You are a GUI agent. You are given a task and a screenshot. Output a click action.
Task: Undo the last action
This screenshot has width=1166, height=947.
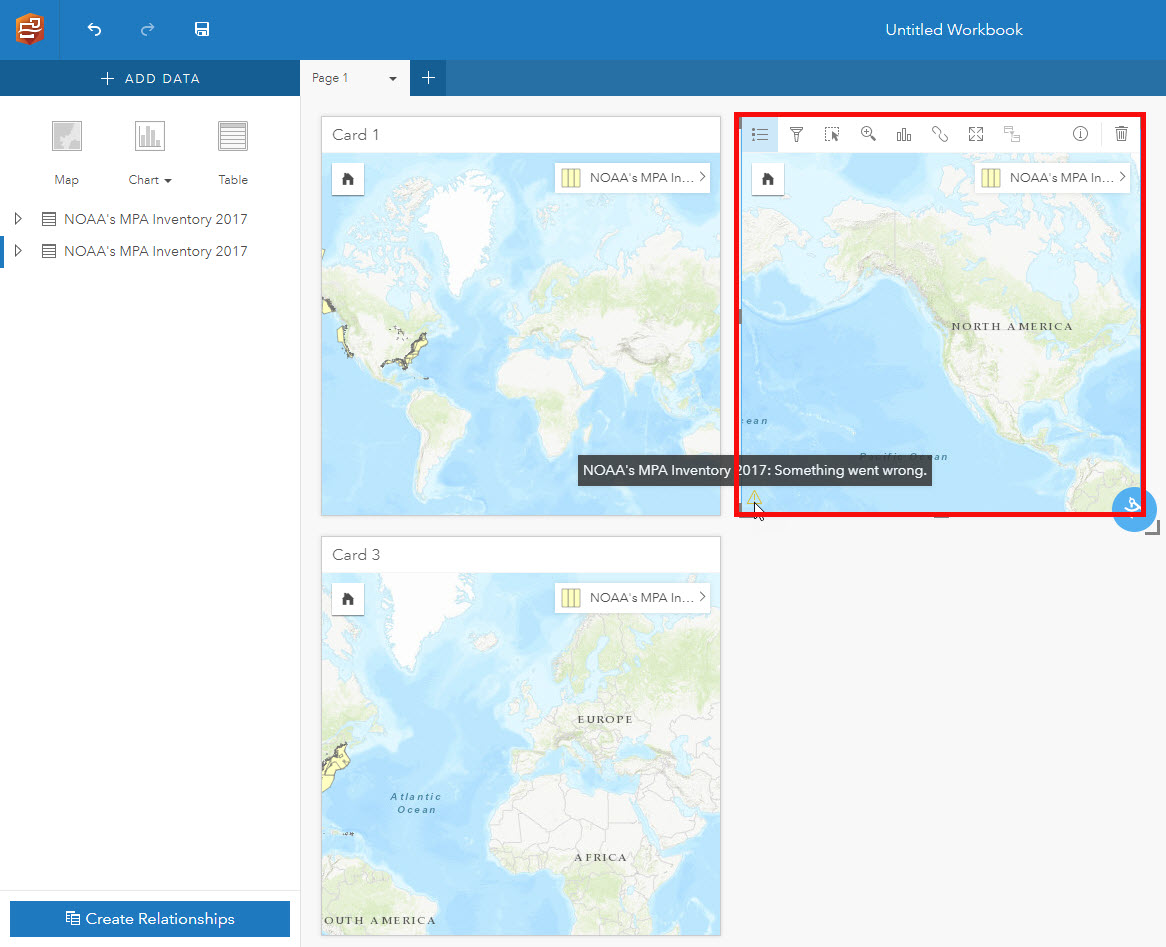(94, 29)
